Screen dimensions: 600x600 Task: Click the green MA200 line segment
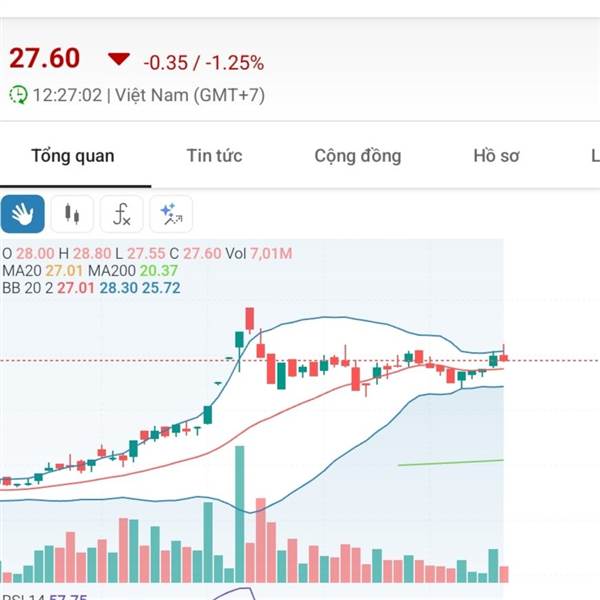(x=451, y=463)
